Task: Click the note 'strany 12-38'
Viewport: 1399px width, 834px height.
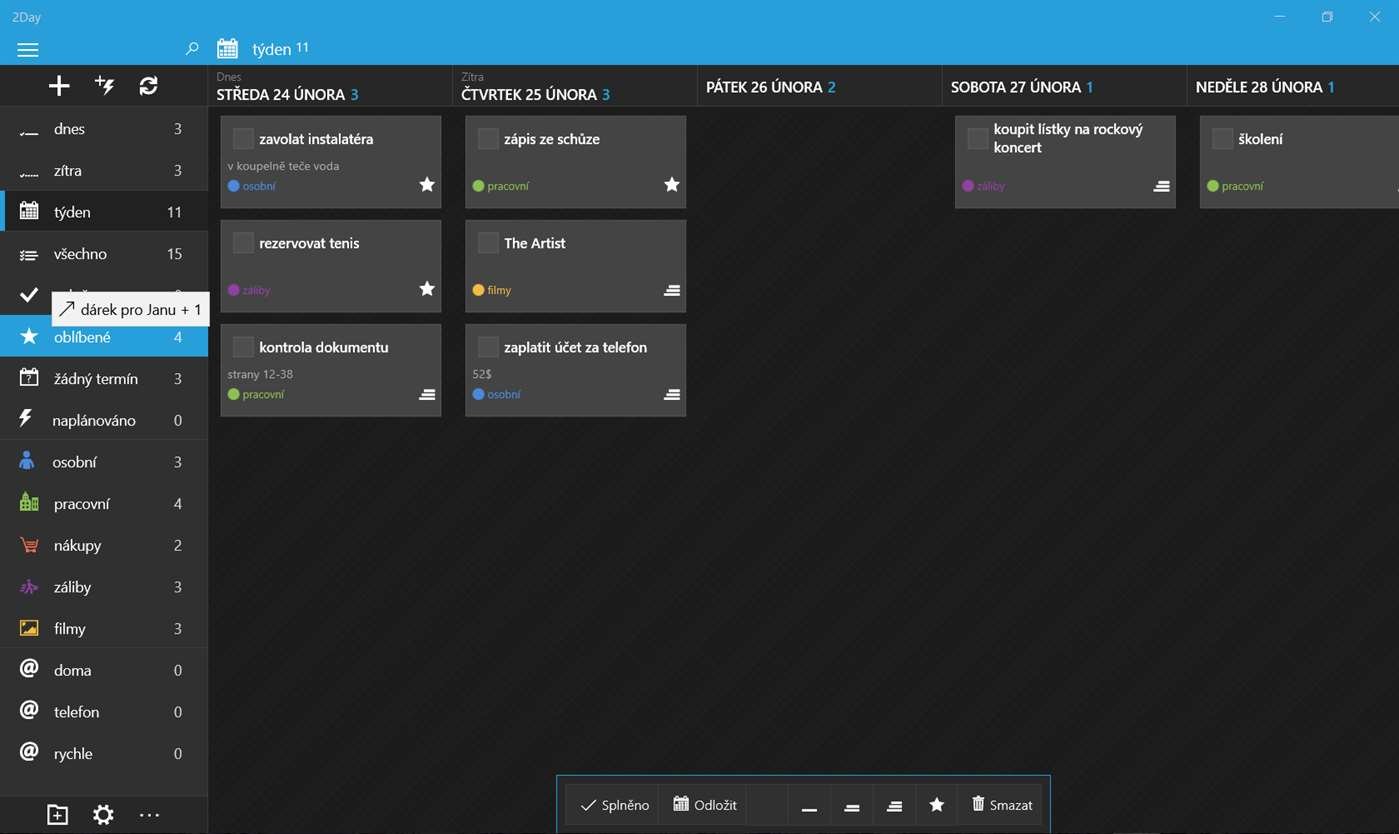Action: [x=260, y=374]
